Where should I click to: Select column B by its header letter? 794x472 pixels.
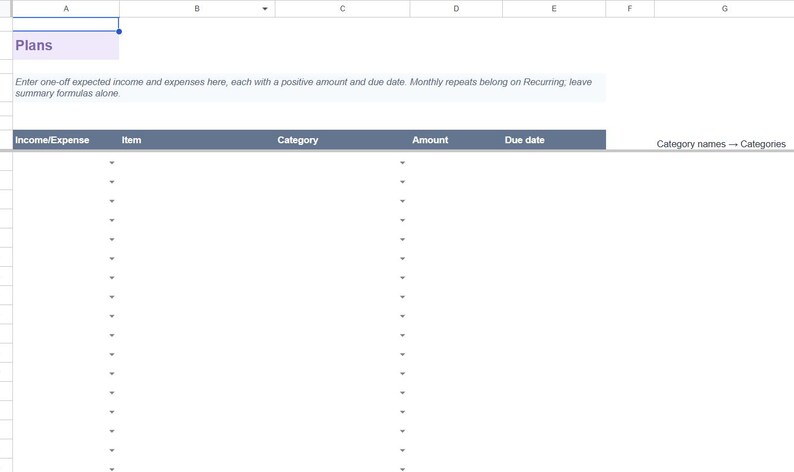197,9
